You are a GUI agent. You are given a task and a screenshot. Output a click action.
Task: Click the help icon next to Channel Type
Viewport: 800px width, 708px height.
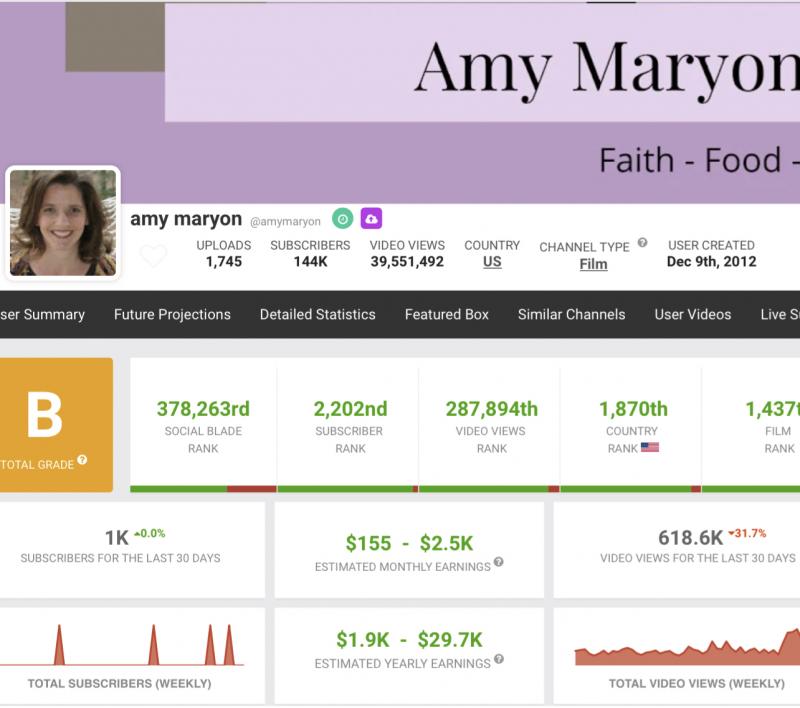[x=642, y=243]
